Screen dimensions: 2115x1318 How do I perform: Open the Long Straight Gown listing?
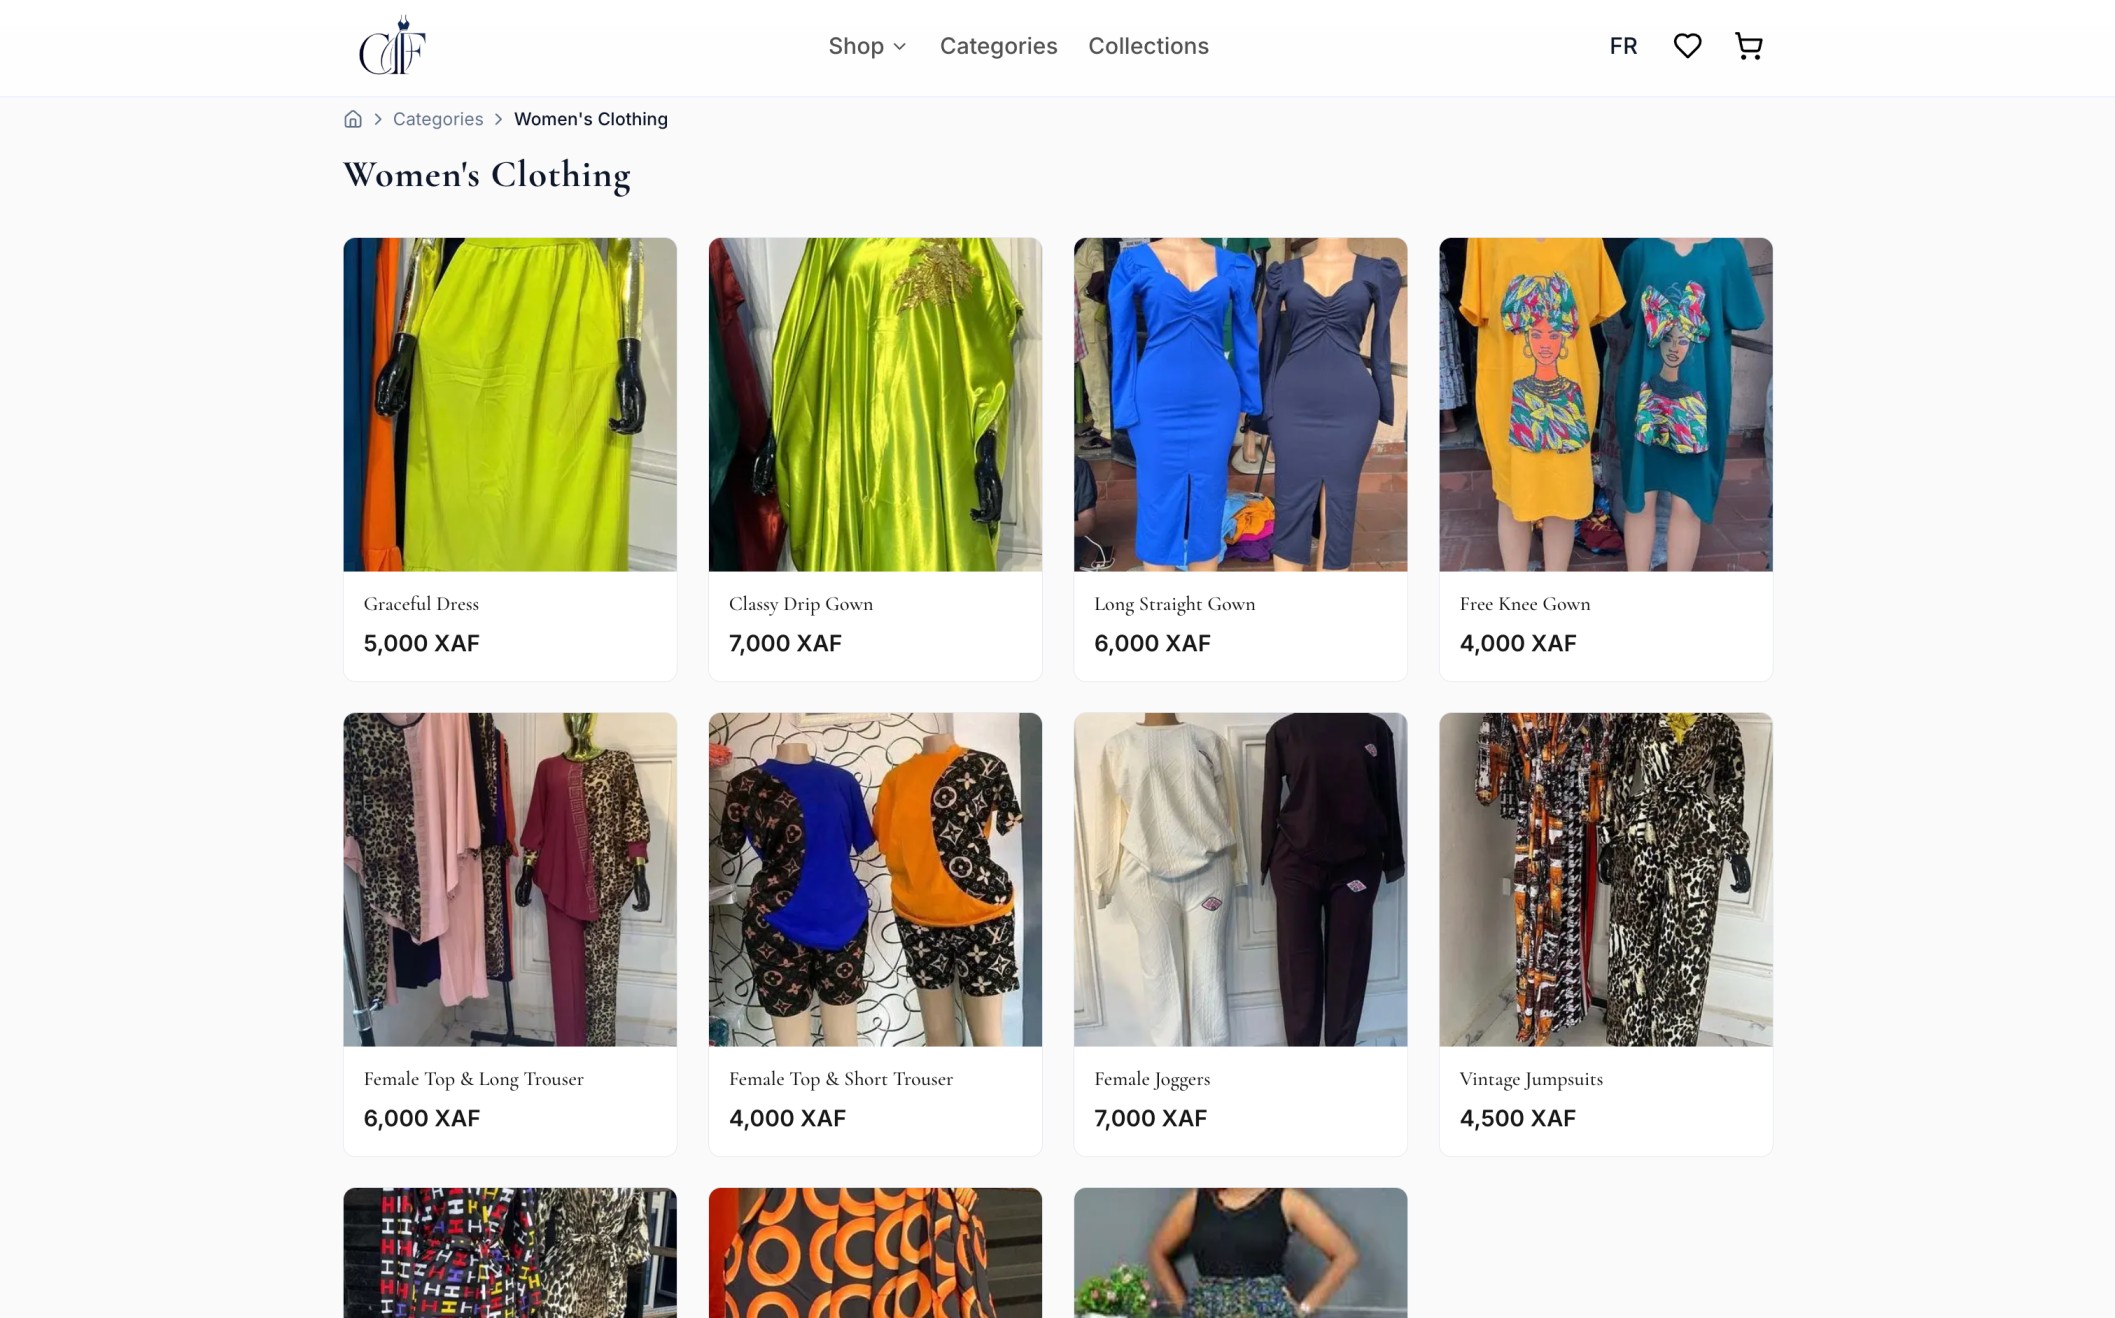pyautogui.click(x=1240, y=403)
